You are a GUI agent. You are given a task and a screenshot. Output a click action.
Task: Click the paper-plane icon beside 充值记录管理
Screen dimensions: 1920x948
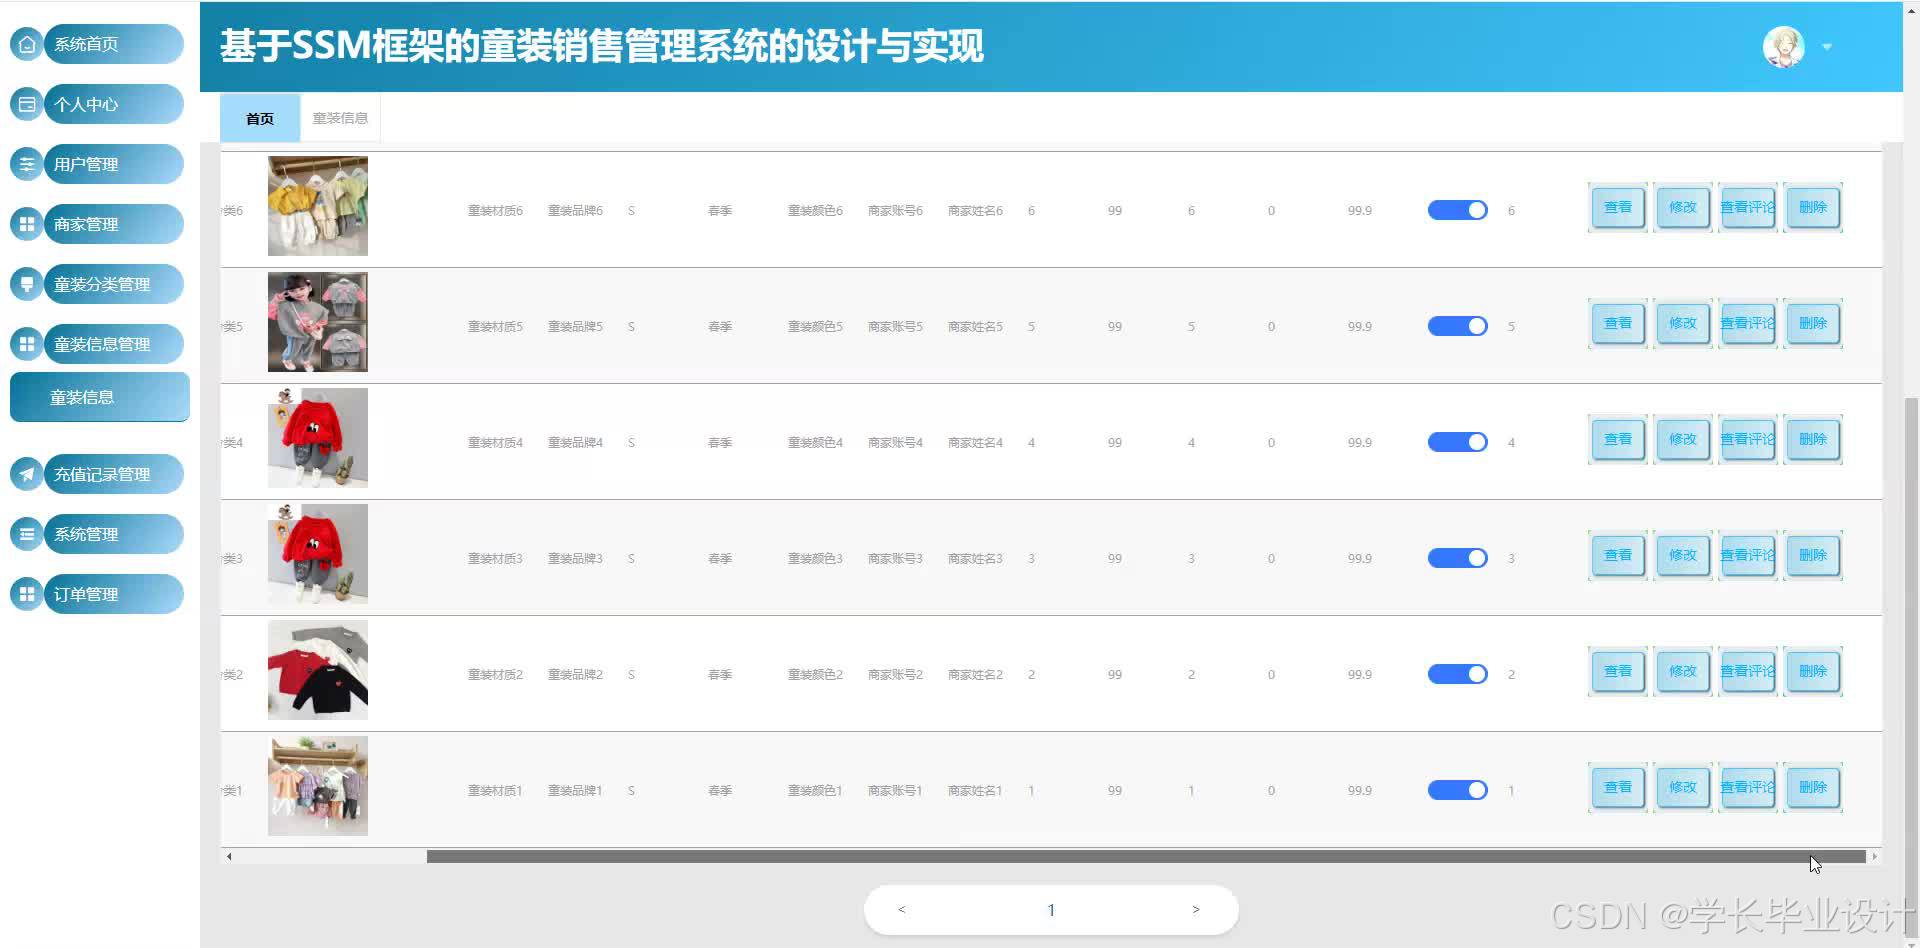[27, 474]
